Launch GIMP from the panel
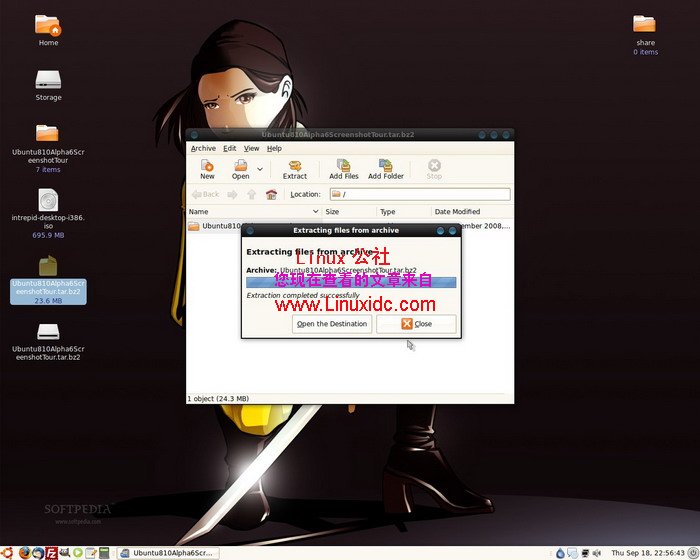 pos(65,553)
